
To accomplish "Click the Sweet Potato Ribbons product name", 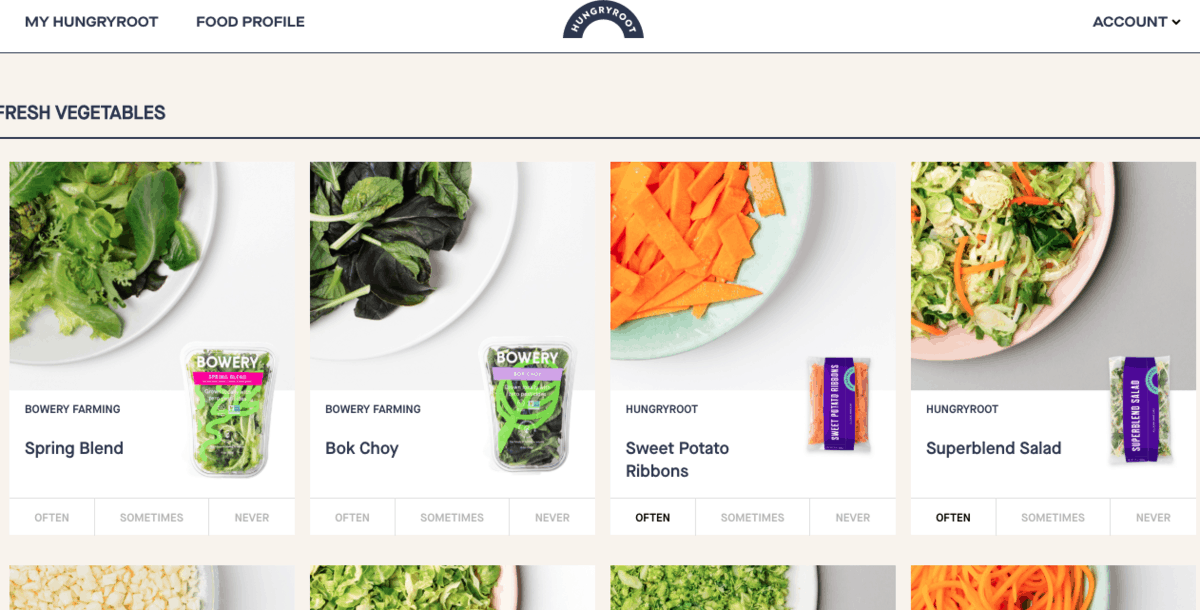I will [x=677, y=459].
